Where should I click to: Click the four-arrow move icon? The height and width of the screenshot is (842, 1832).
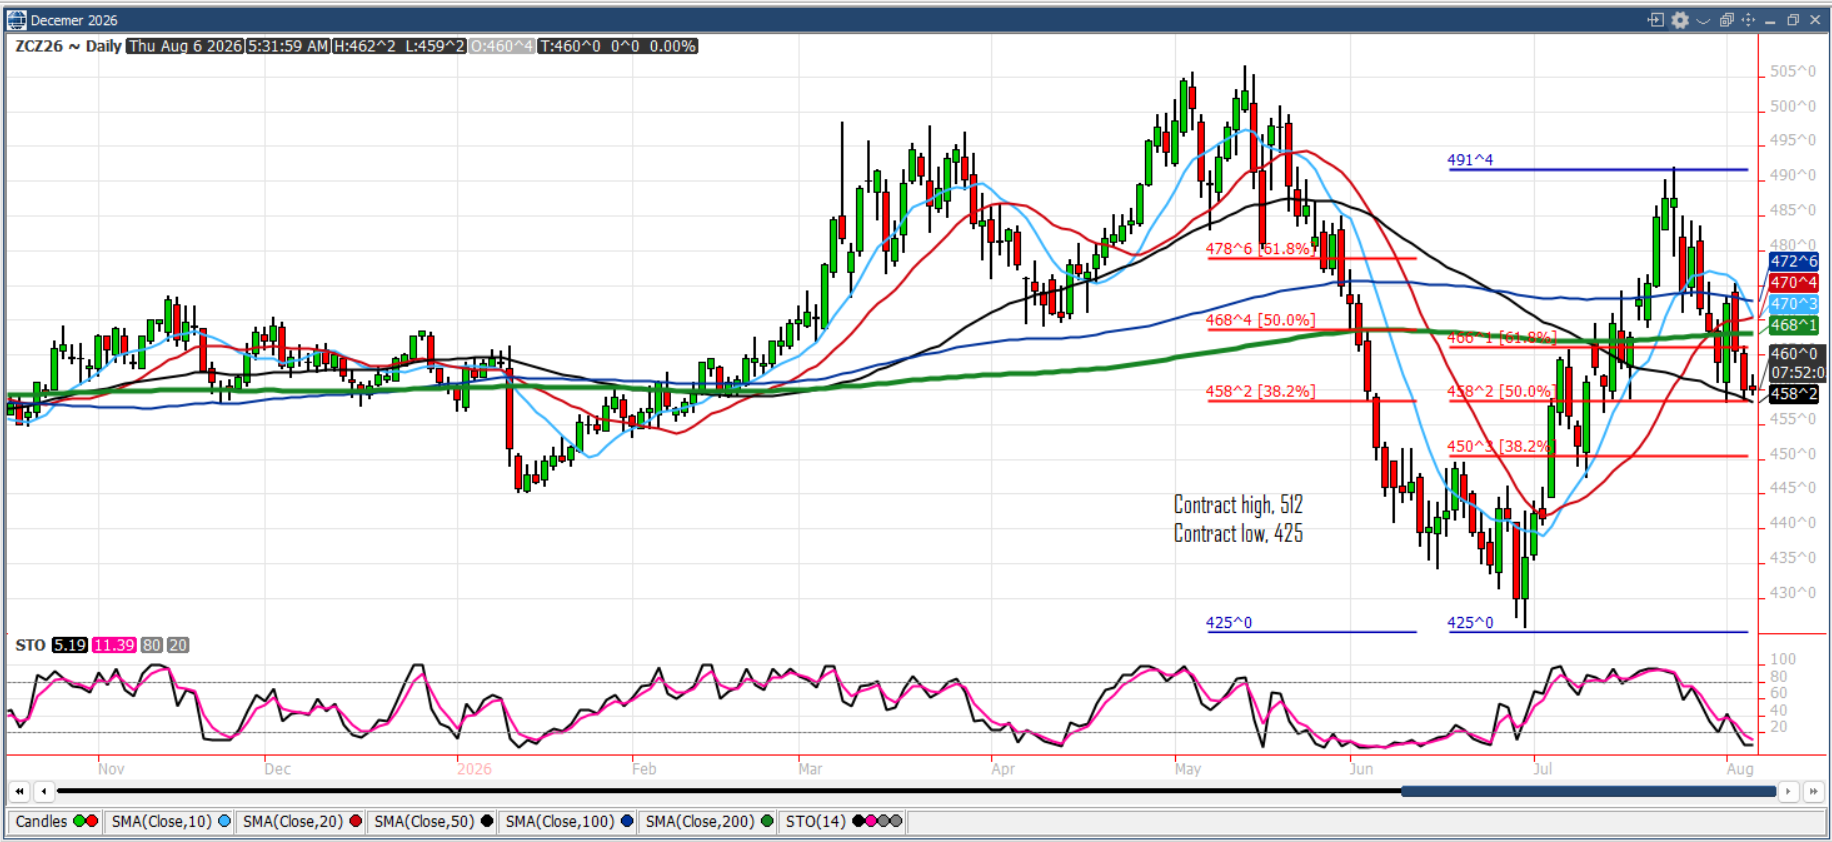point(1748,20)
